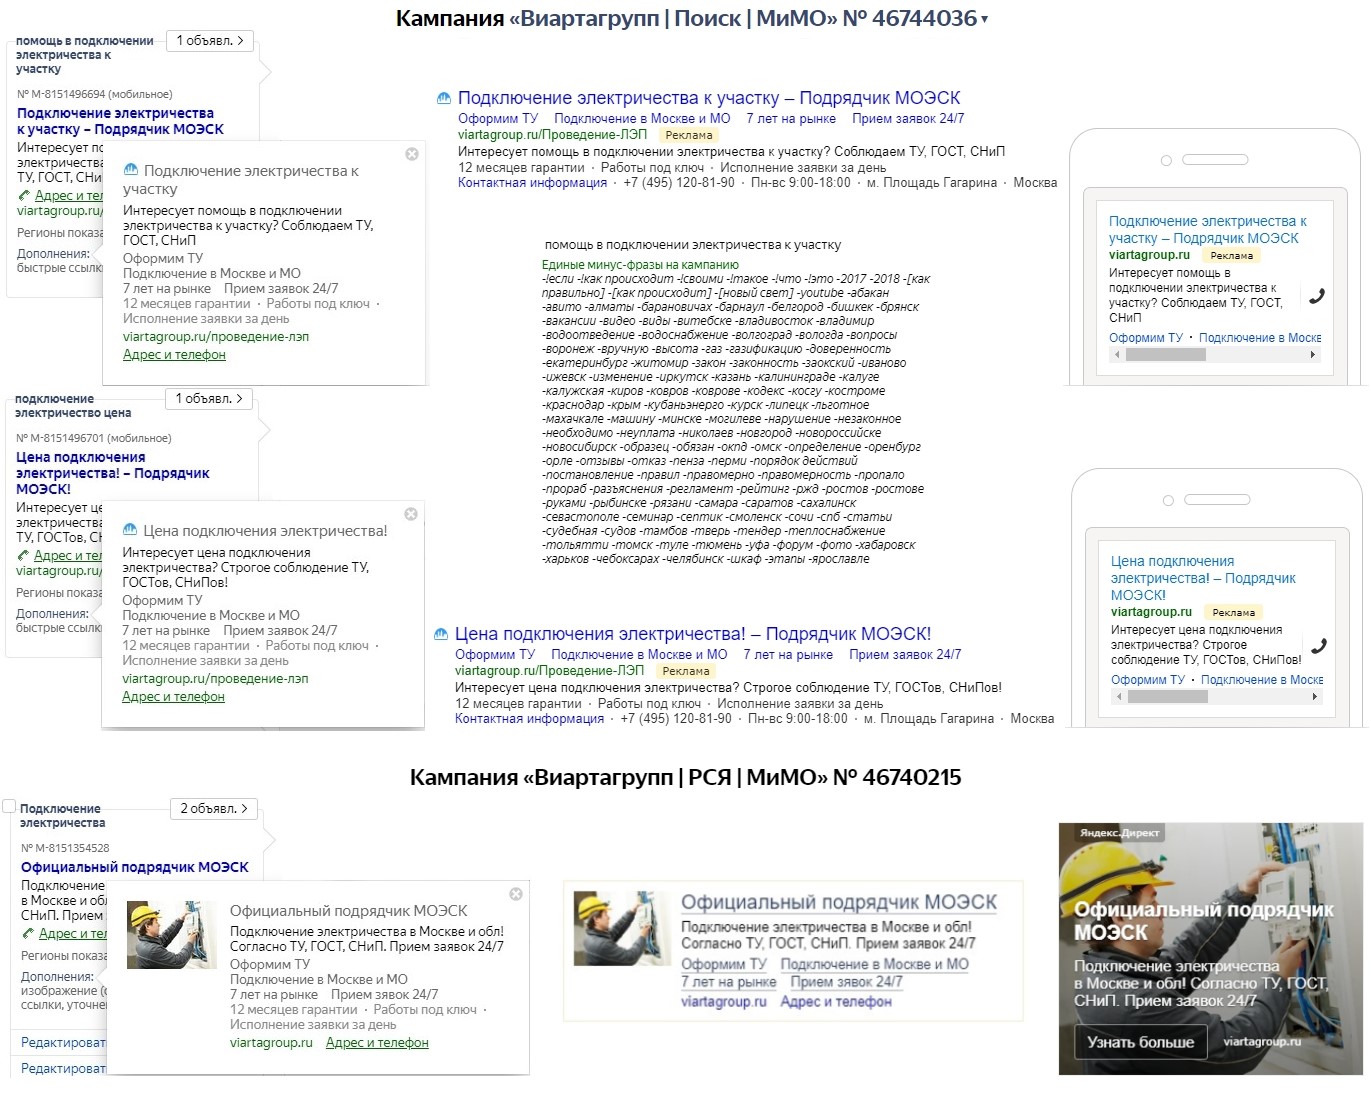The image size is (1371, 1094).
Task: Click right scroll arrow in 'Подключение электричества' mobile preview
Action: 1313,355
